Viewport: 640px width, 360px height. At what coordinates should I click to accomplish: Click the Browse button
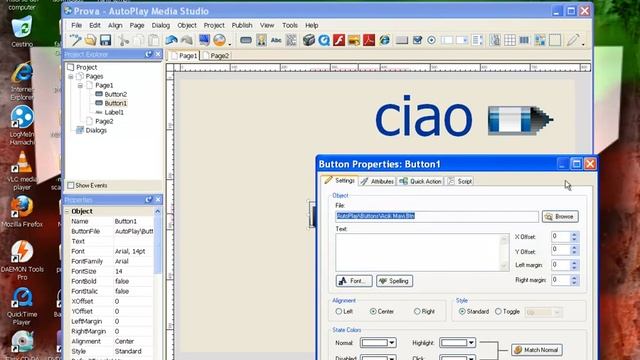click(560, 216)
